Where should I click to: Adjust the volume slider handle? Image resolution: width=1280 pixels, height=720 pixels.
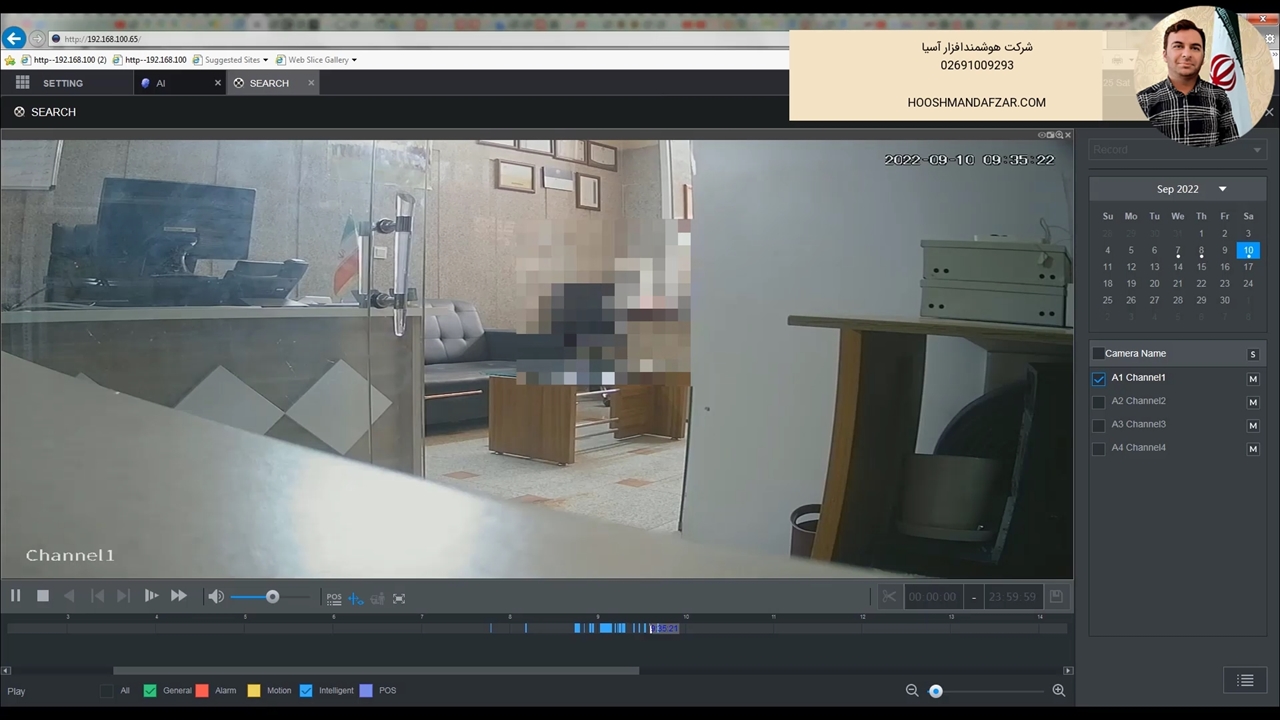(x=272, y=597)
